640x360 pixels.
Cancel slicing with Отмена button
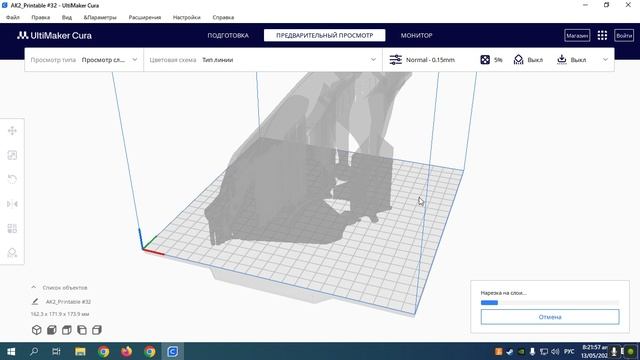pos(550,317)
